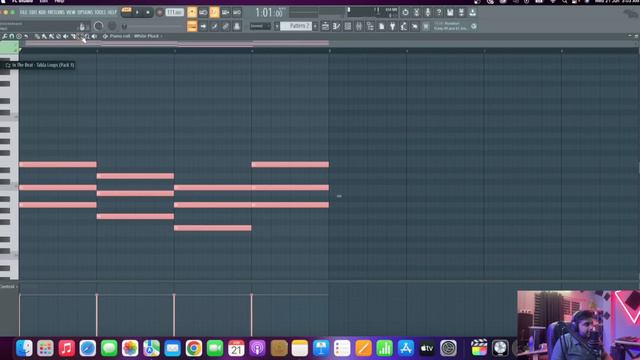Open the global snap selector dropdown
Image resolution: width=640 pixels, height=360 pixels.
[x=260, y=26]
